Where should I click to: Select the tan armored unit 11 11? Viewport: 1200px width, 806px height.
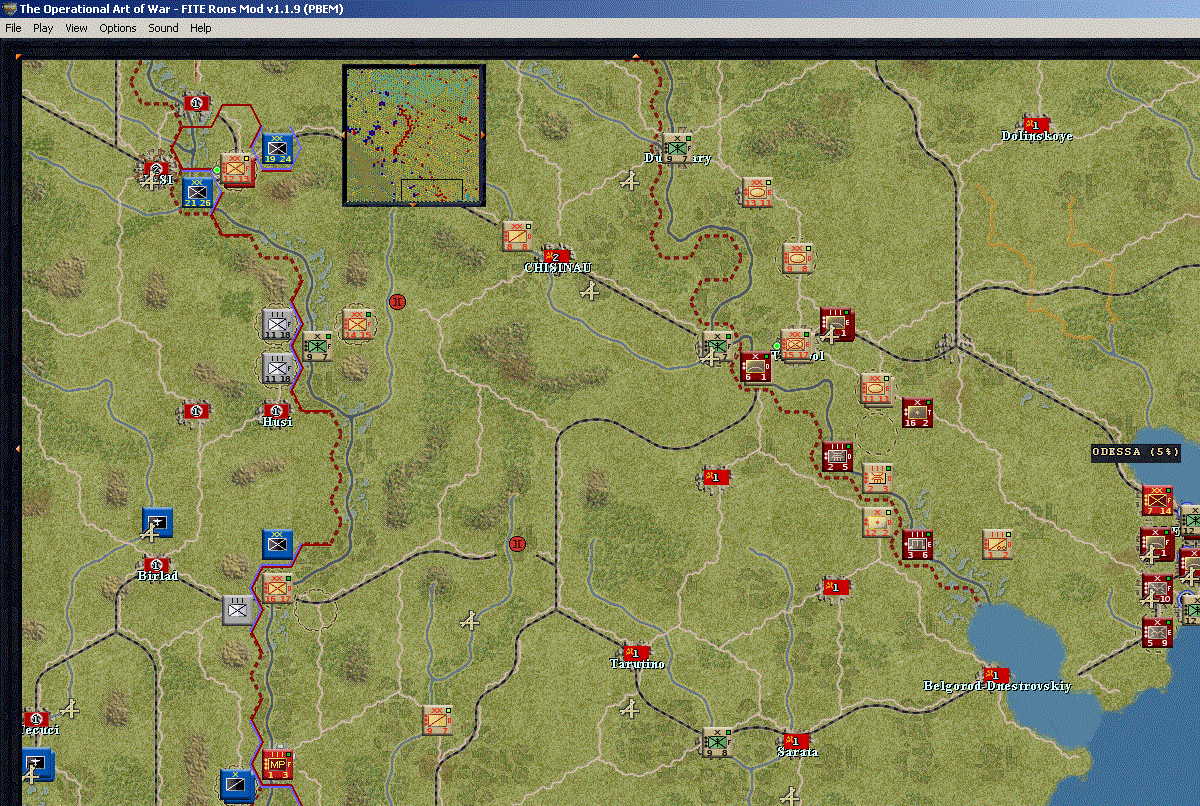click(x=876, y=389)
